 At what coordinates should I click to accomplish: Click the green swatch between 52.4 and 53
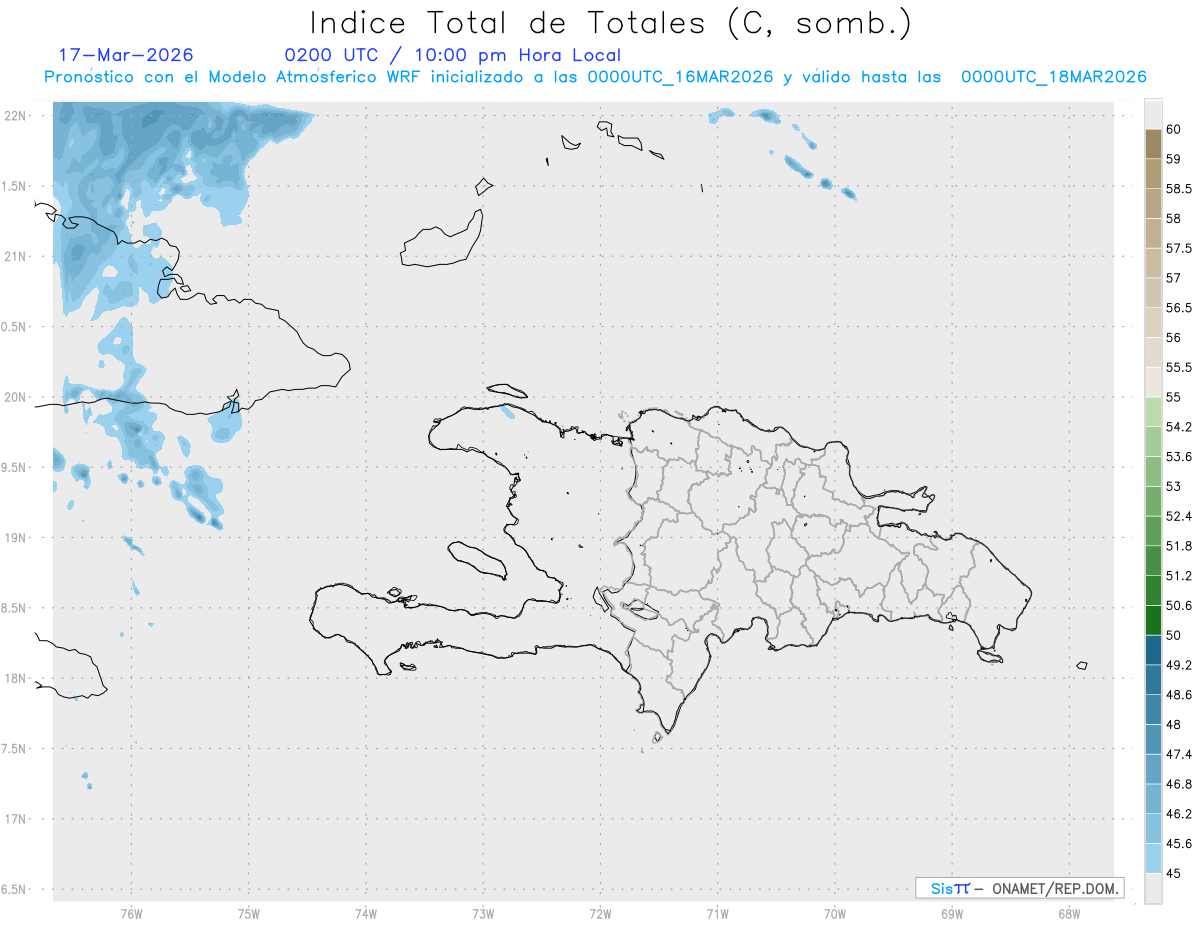[1153, 501]
